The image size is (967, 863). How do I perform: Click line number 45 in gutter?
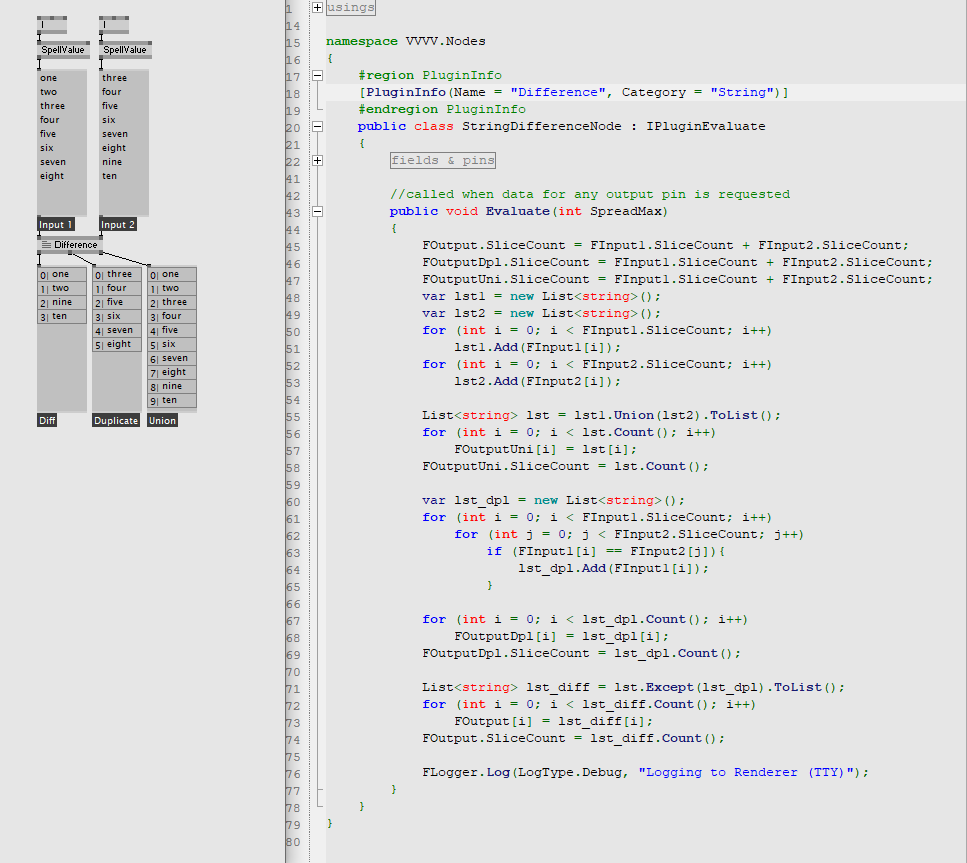point(293,247)
